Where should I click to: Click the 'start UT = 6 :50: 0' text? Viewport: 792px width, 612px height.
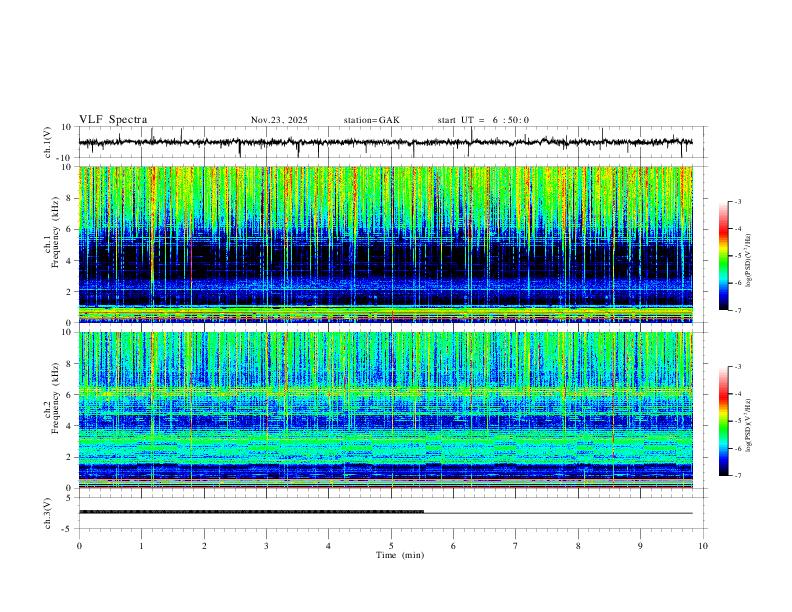[483, 120]
